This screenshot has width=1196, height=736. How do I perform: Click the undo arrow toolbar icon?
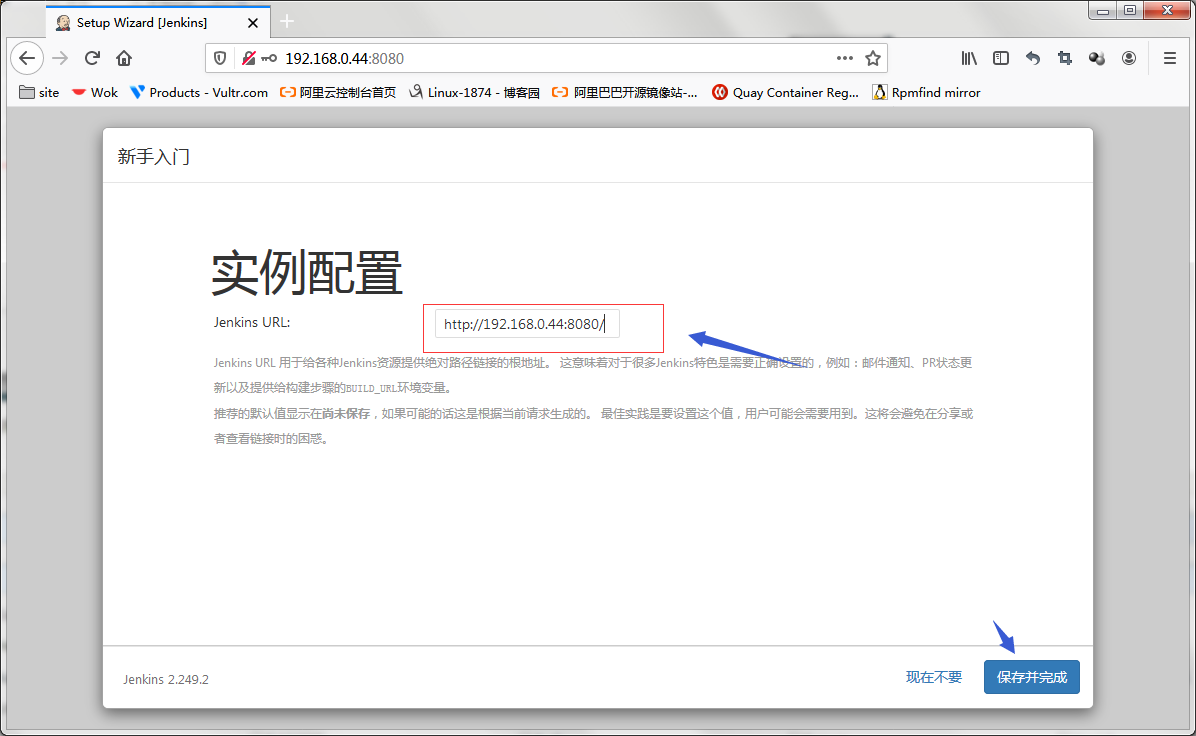(x=1033, y=58)
